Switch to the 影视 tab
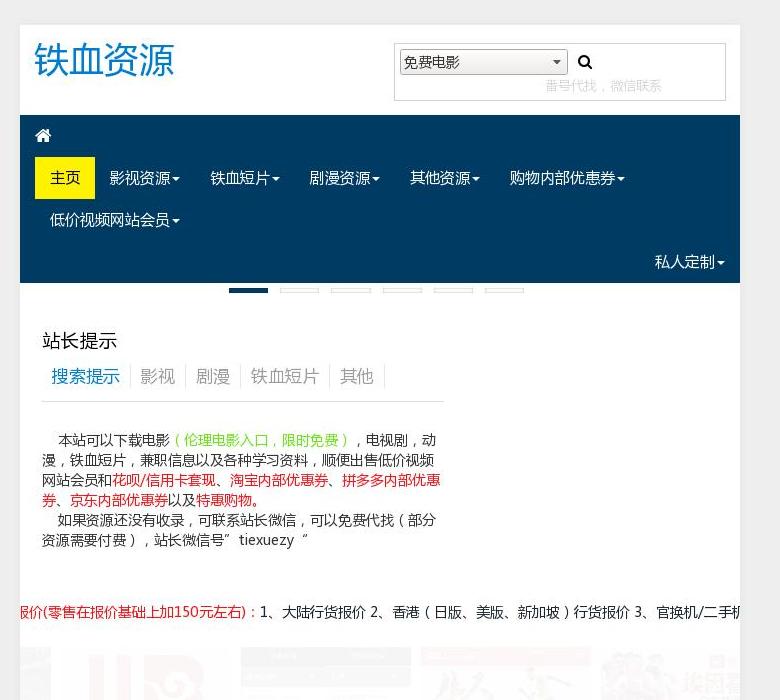 [x=158, y=376]
